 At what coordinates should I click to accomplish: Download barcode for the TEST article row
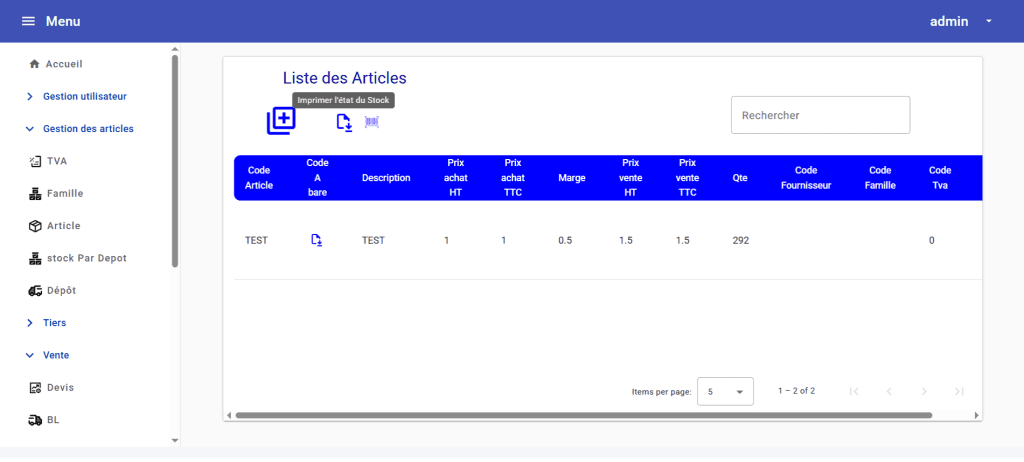point(316,240)
